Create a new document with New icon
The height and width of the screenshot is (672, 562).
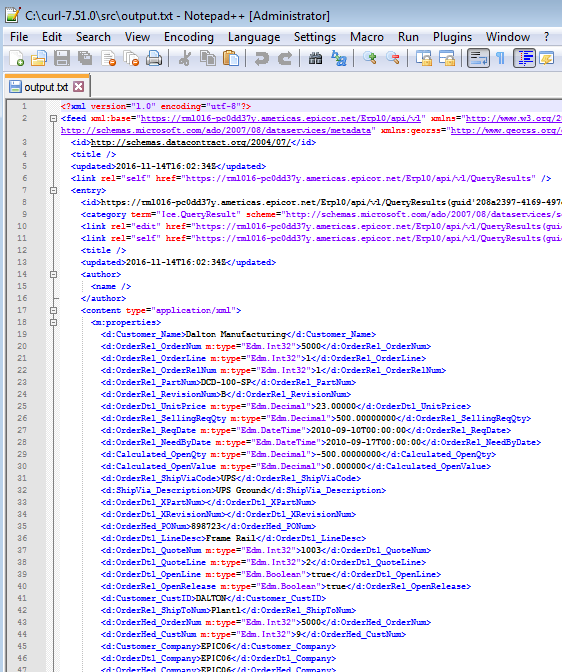point(16,58)
